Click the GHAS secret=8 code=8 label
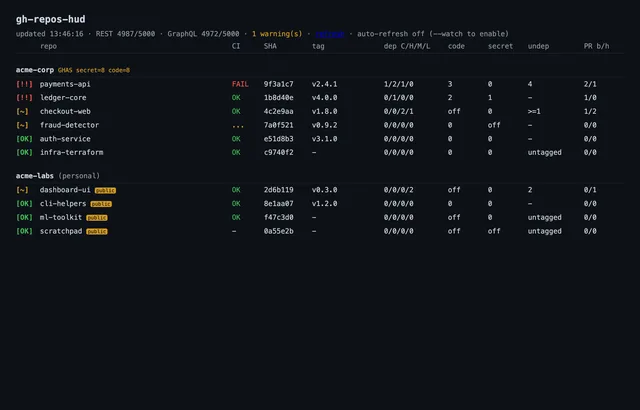Viewport: 640px width, 410px height. coord(94,70)
